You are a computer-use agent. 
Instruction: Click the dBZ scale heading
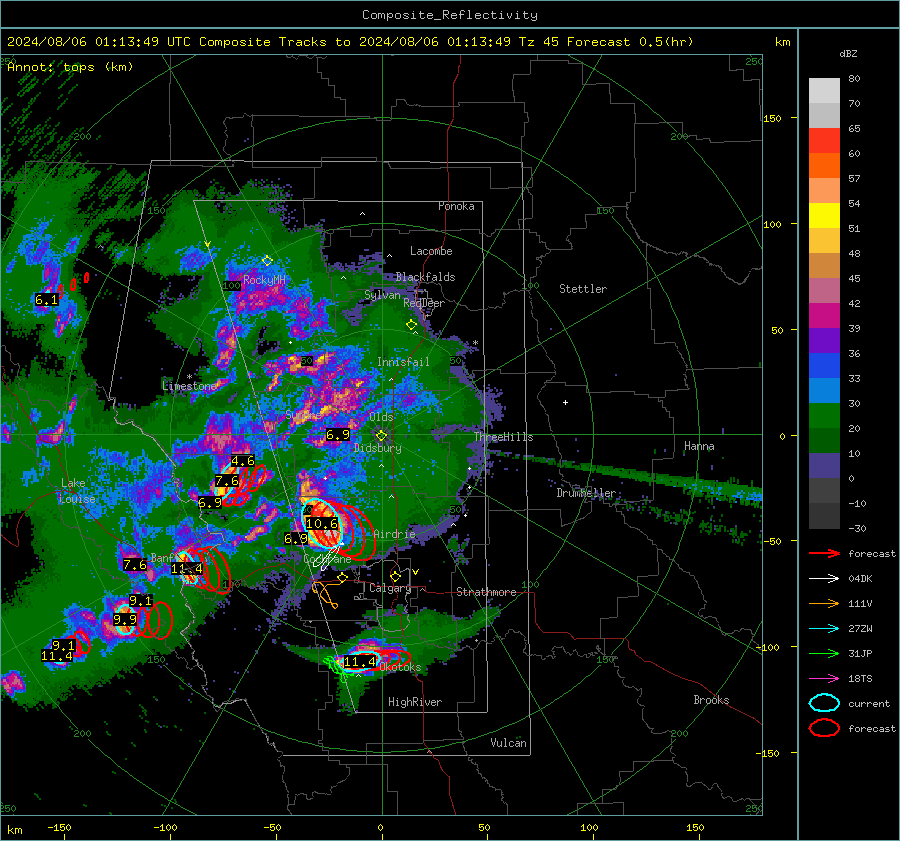click(x=848, y=54)
